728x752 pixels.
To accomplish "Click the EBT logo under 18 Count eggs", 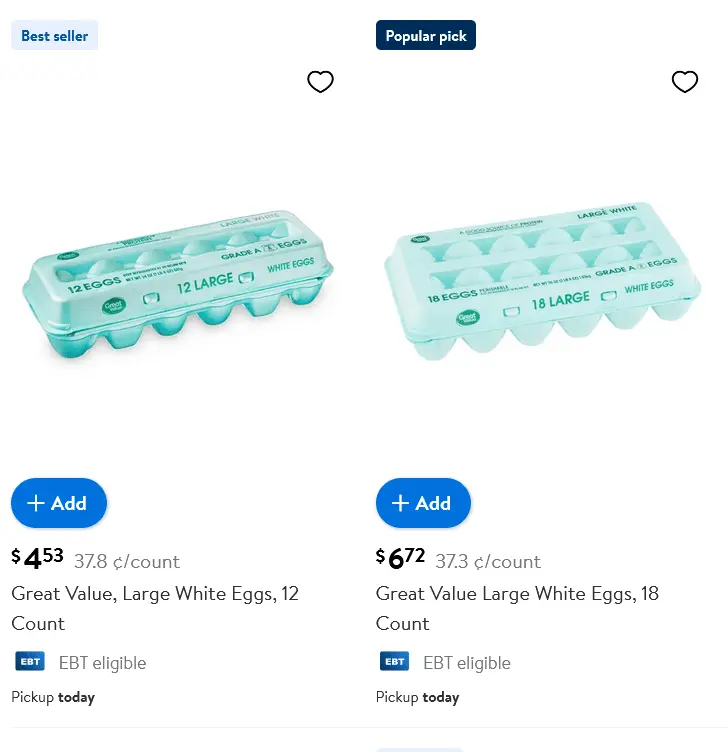I will 394,662.
